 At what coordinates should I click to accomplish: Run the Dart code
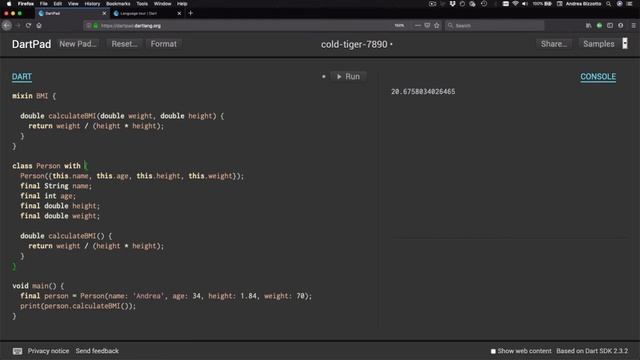click(348, 77)
